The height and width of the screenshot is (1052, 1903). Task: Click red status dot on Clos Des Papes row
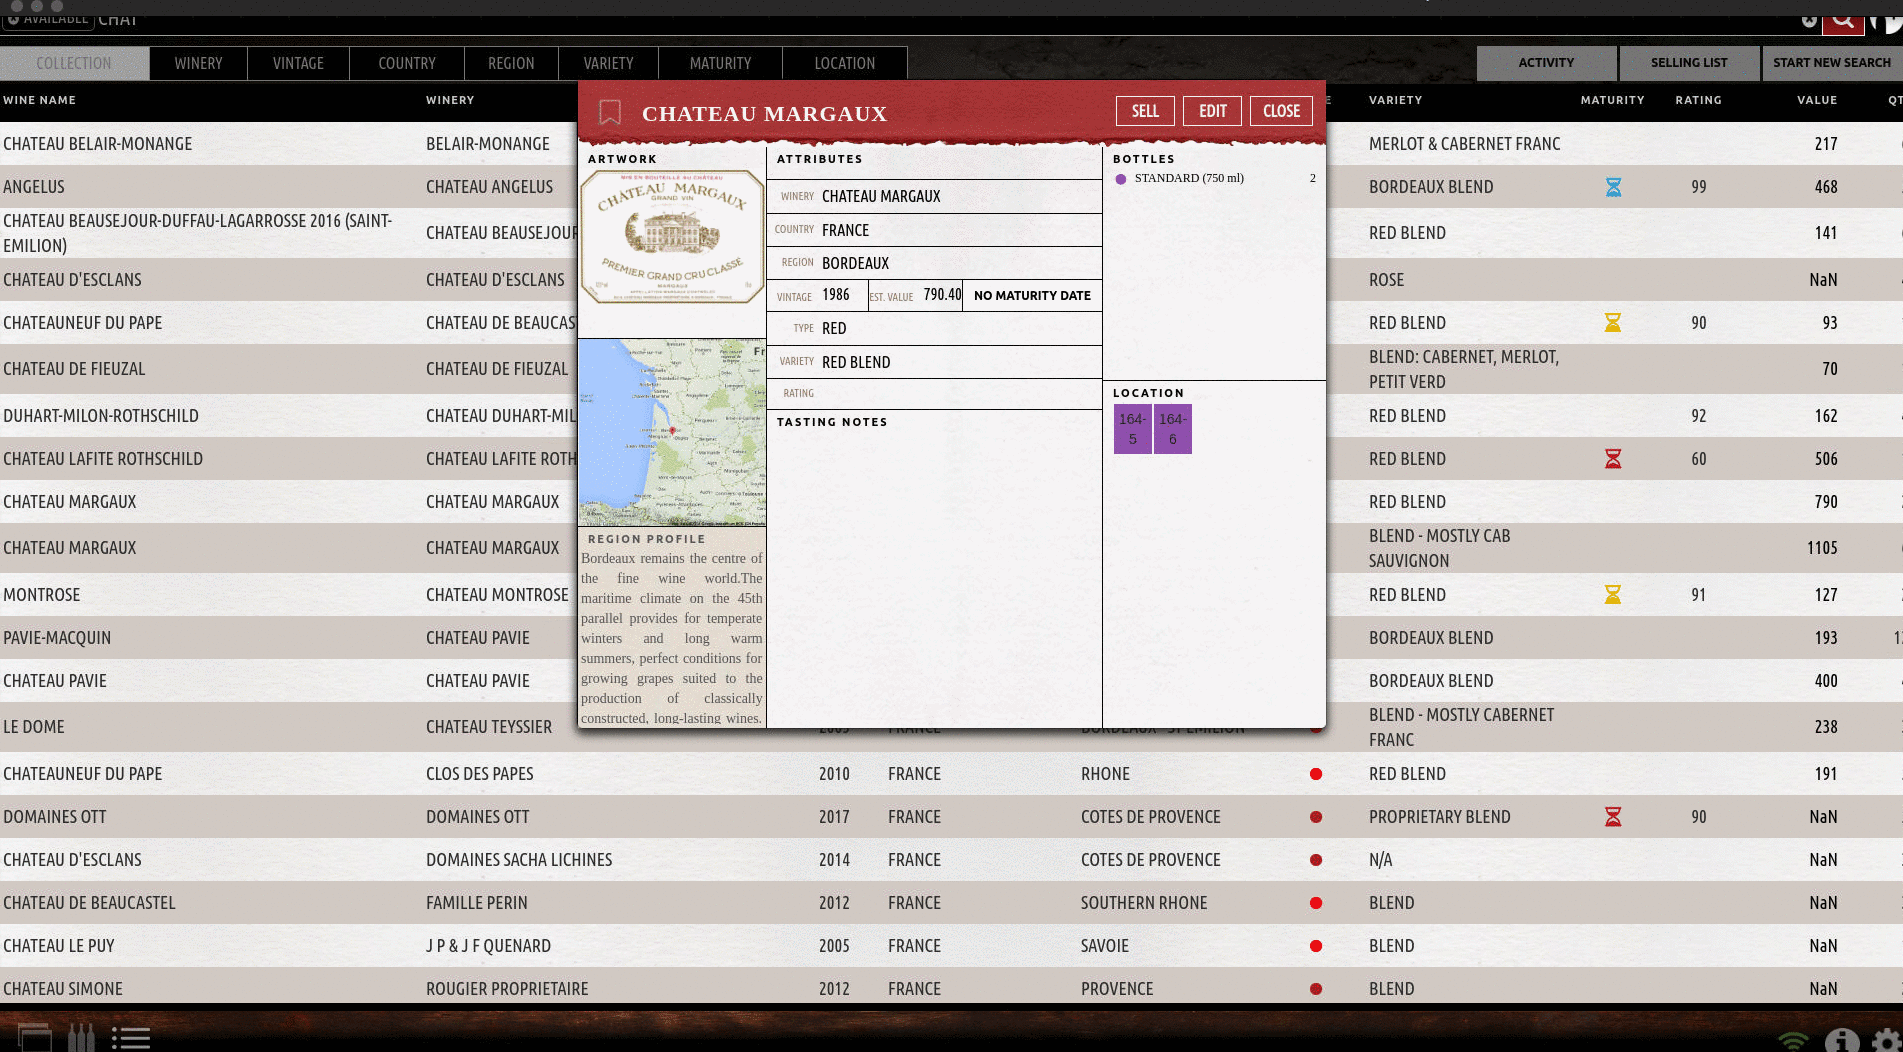pos(1316,774)
